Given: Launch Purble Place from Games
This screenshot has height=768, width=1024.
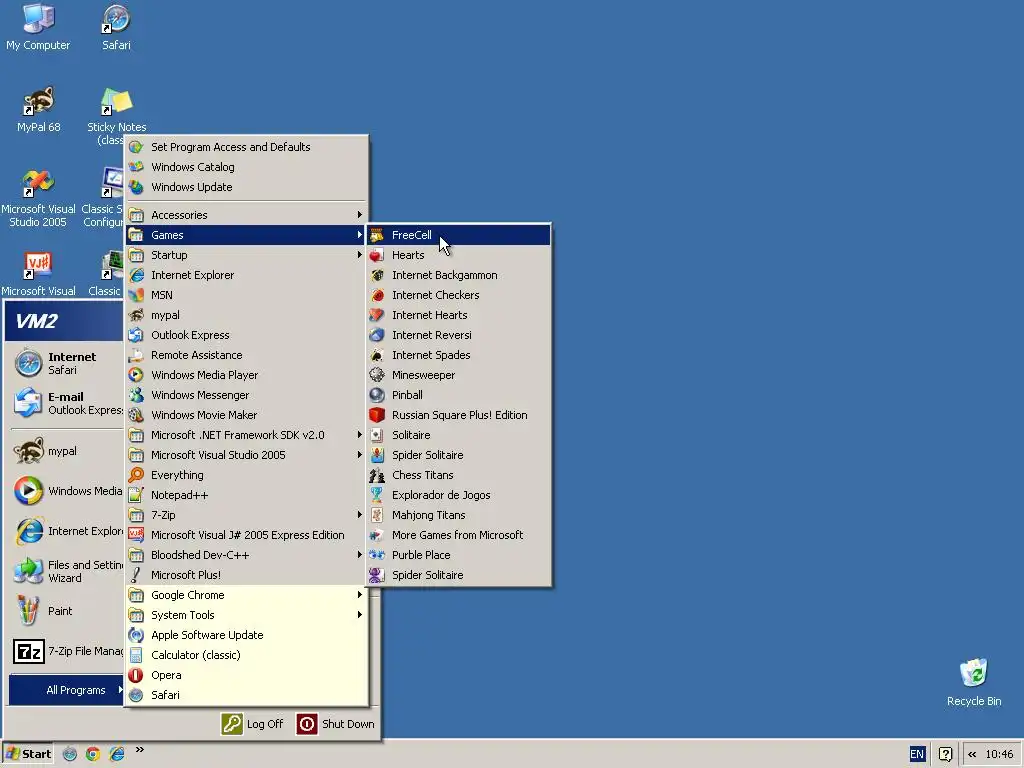Looking at the screenshot, I should click(x=459, y=555).
